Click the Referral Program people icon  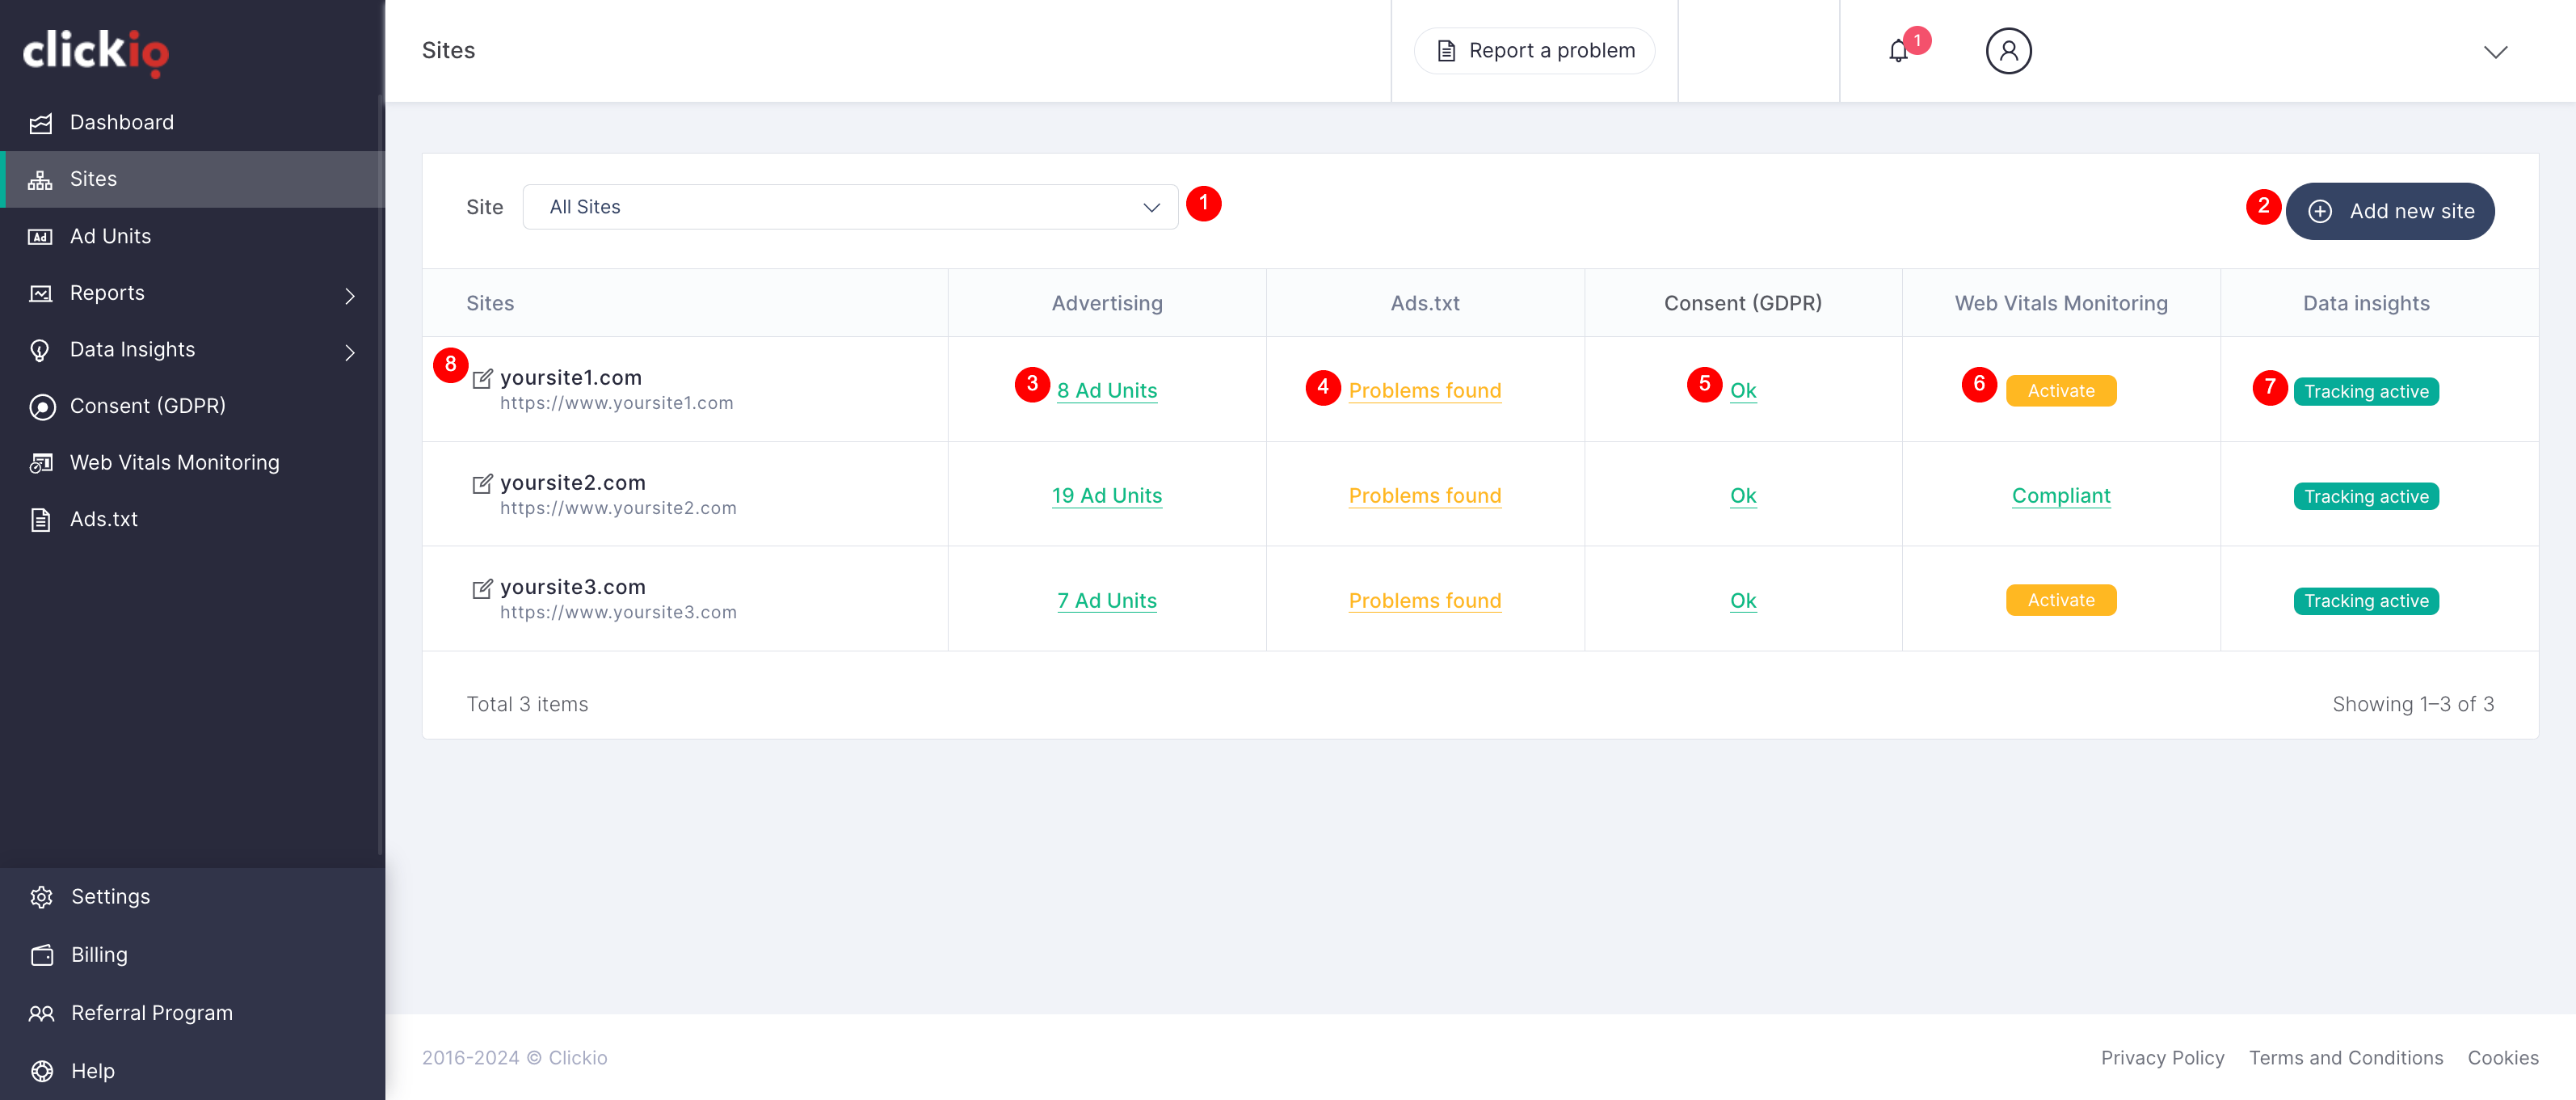point(41,1013)
